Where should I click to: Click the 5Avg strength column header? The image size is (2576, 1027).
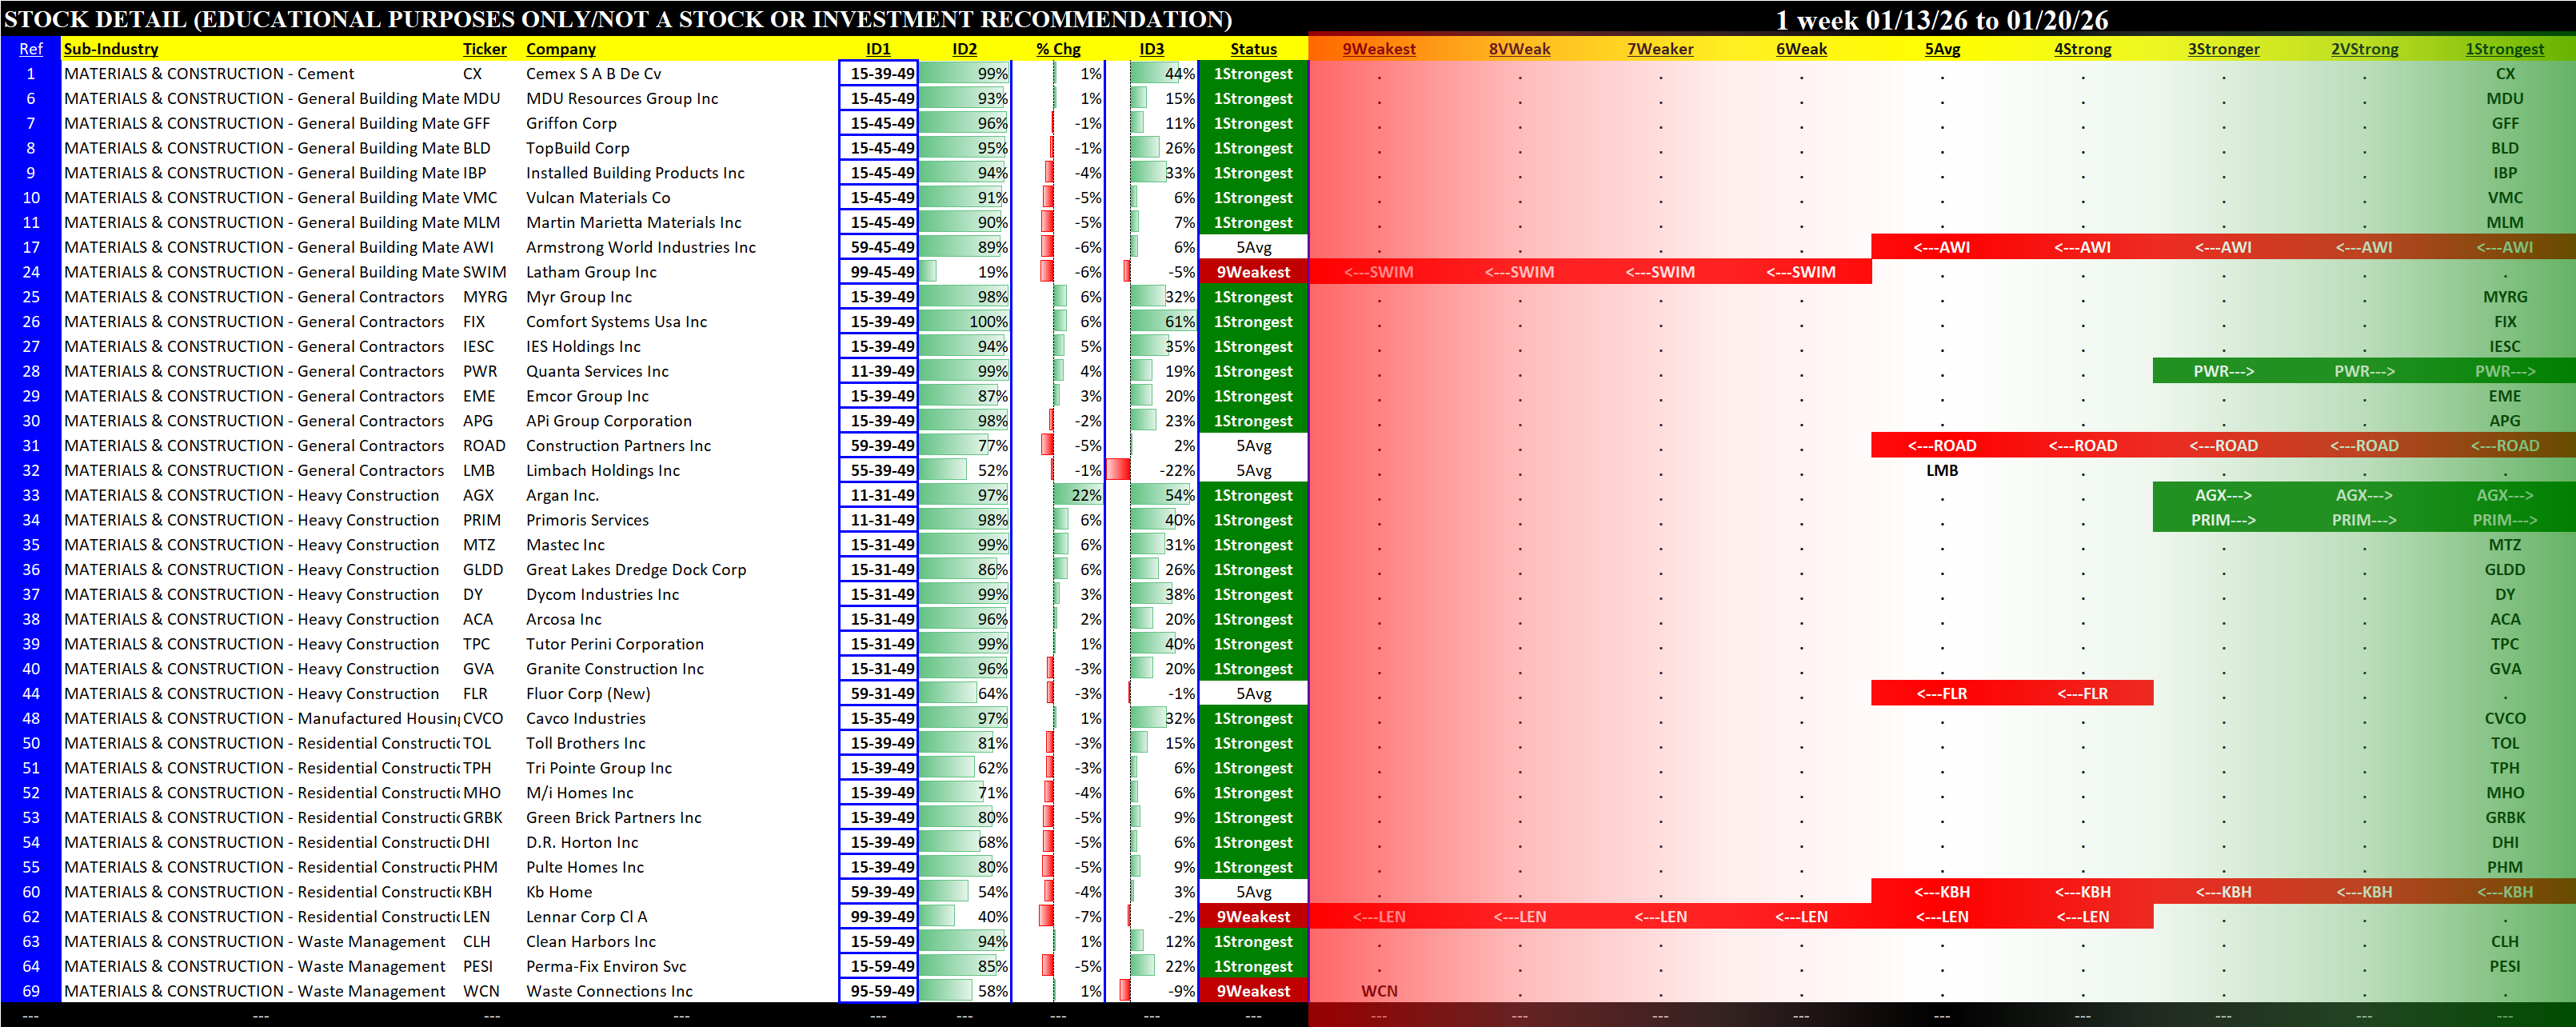pos(1942,49)
